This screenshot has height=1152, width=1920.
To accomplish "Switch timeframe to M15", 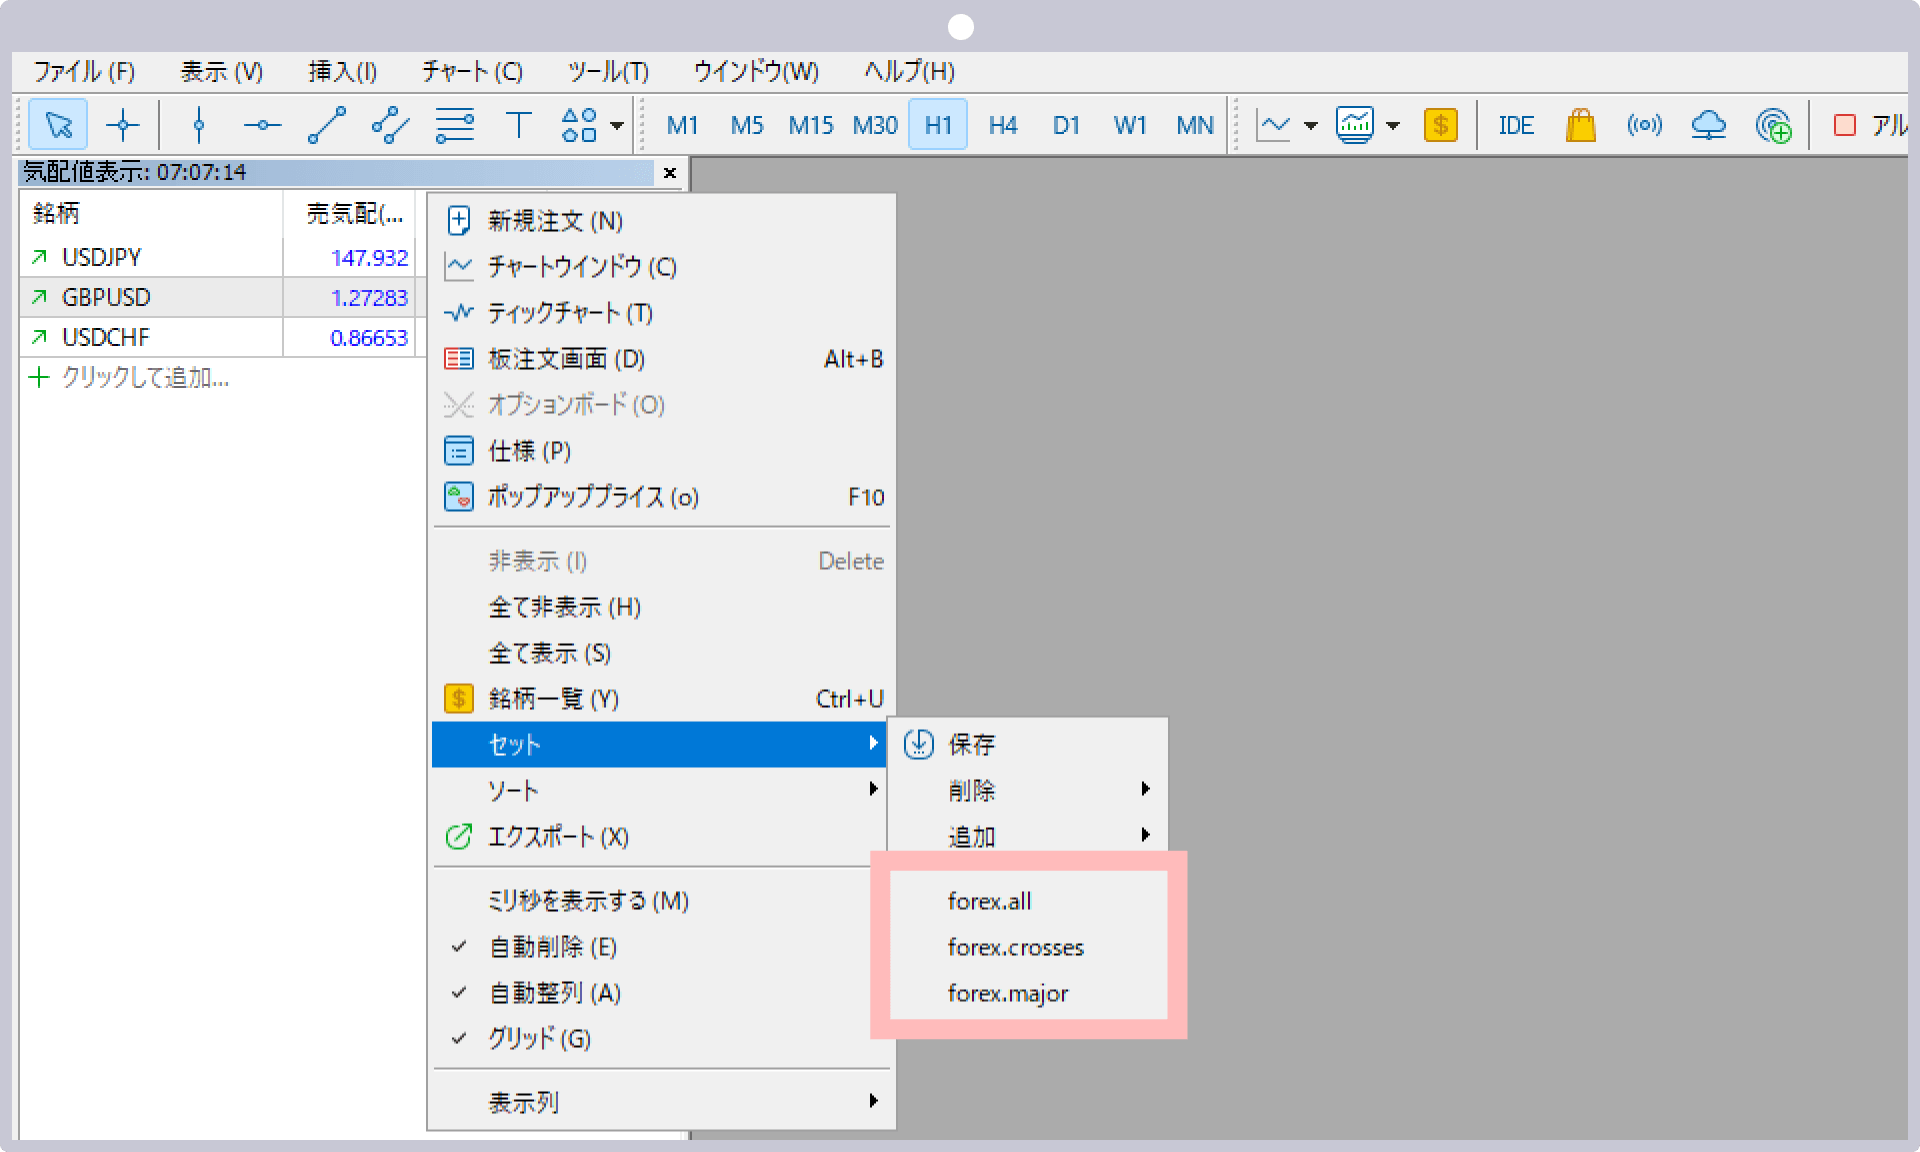I will pos(810,125).
